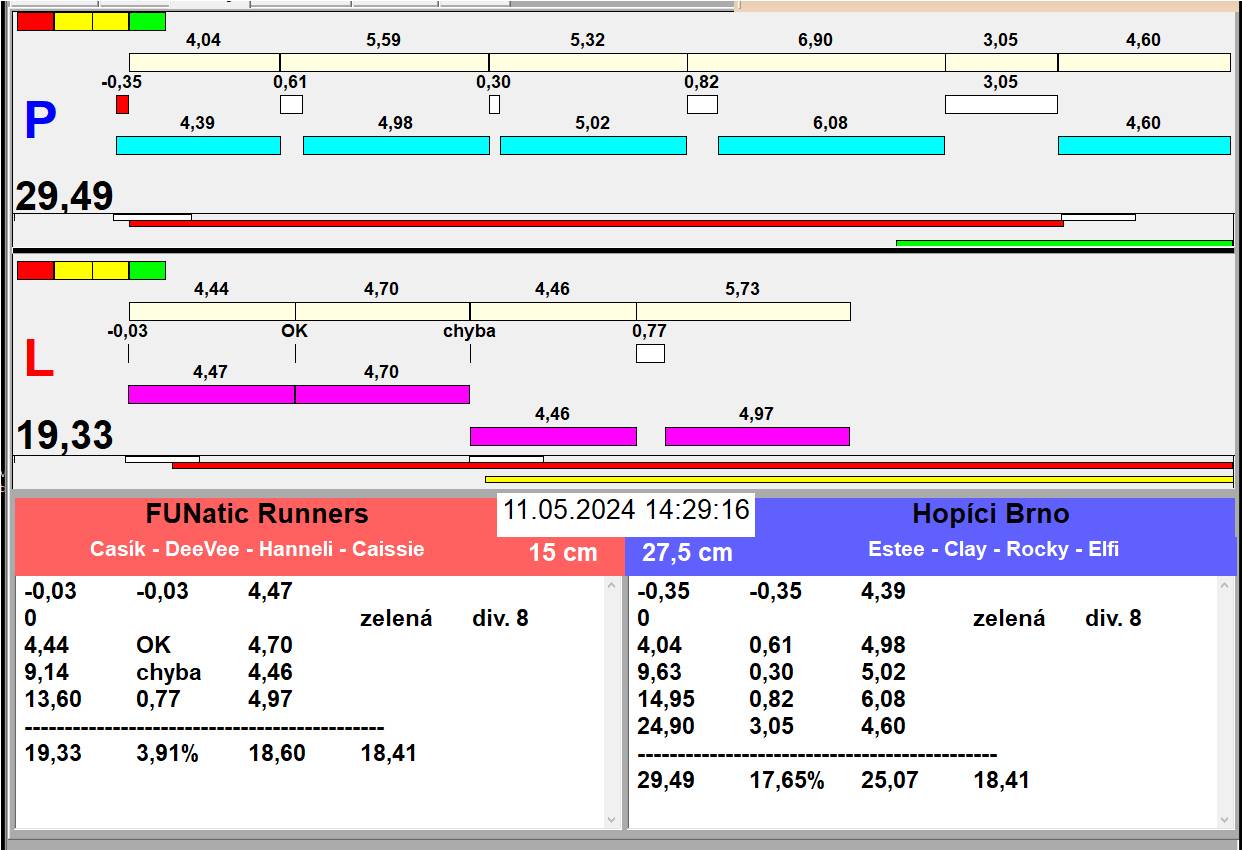Viewport: 1242px width, 850px height.
Task: Click 24,90 in the Hopíci Brno list
Action: pyautogui.click(x=666, y=726)
